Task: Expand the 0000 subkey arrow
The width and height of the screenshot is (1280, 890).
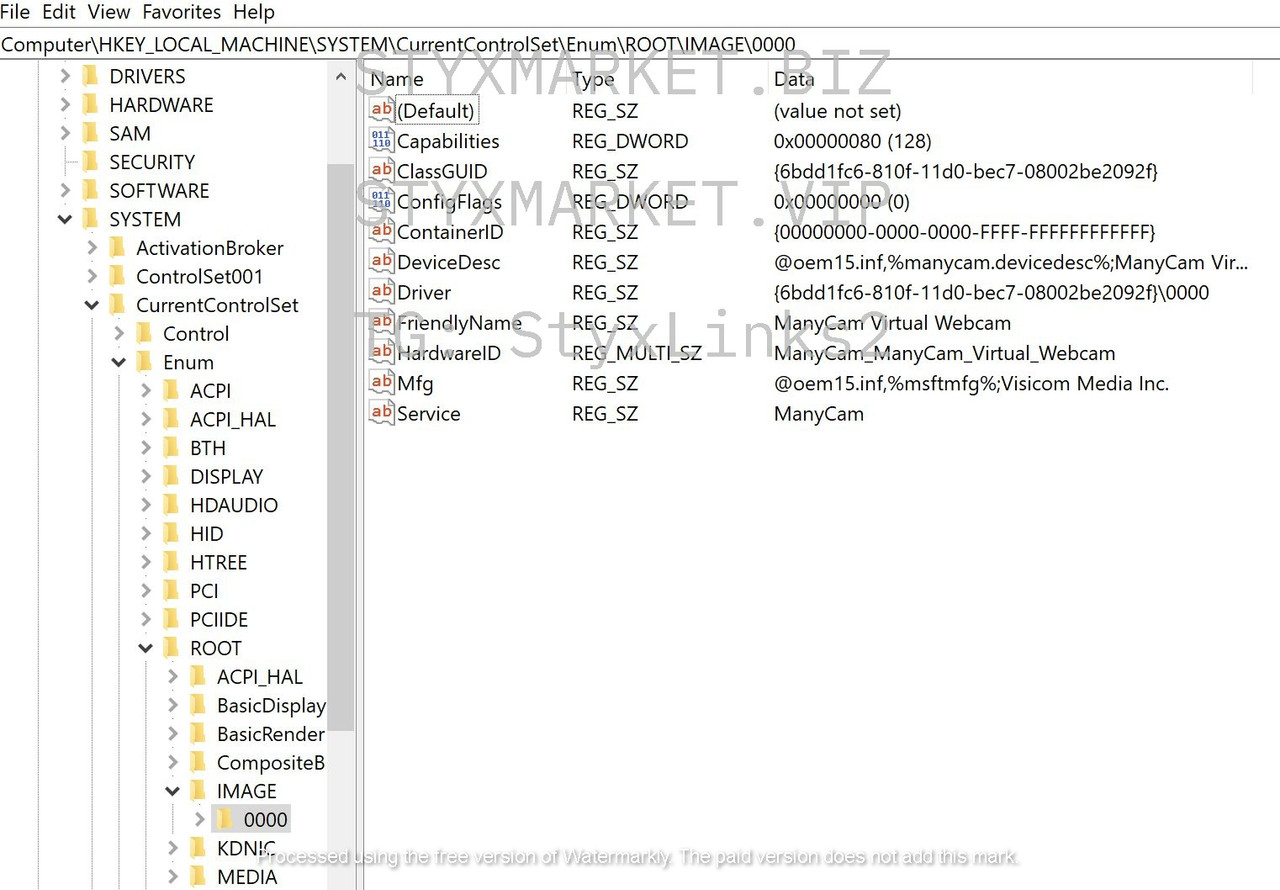Action: point(200,820)
